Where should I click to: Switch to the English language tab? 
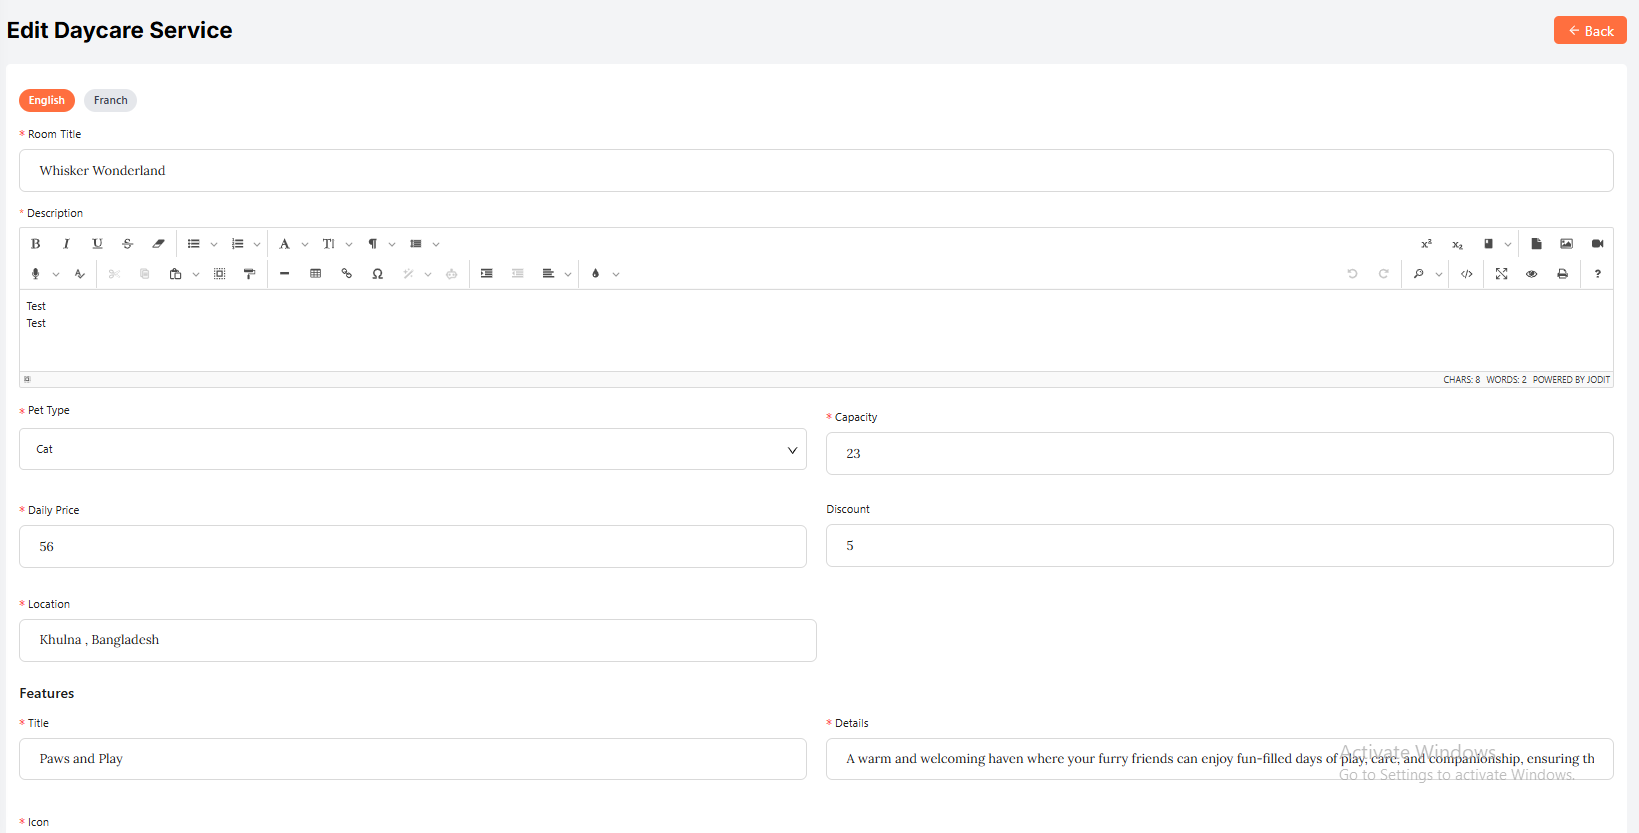pos(46,101)
